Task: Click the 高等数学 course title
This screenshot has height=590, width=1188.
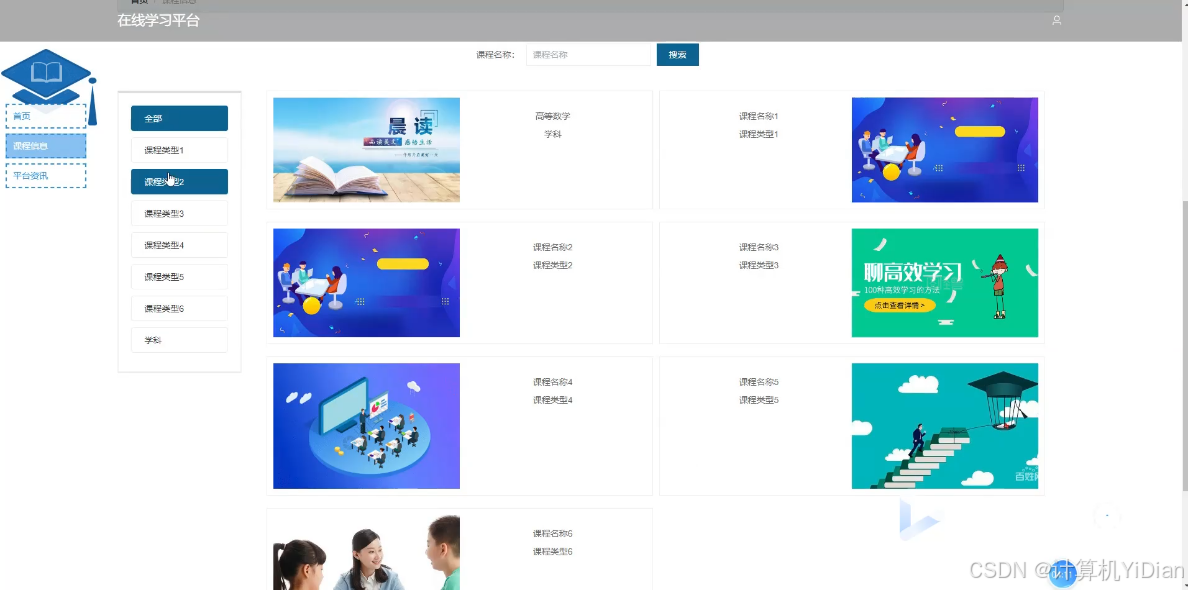Action: (x=552, y=116)
